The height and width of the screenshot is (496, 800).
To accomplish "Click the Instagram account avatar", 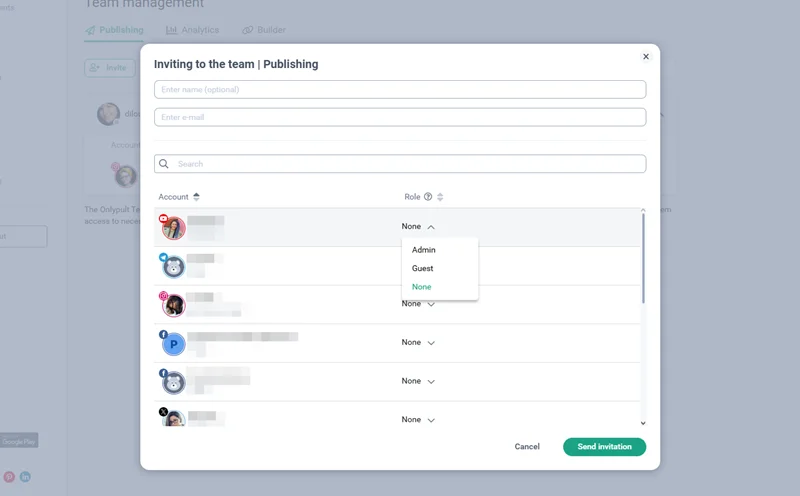I will click(174, 305).
